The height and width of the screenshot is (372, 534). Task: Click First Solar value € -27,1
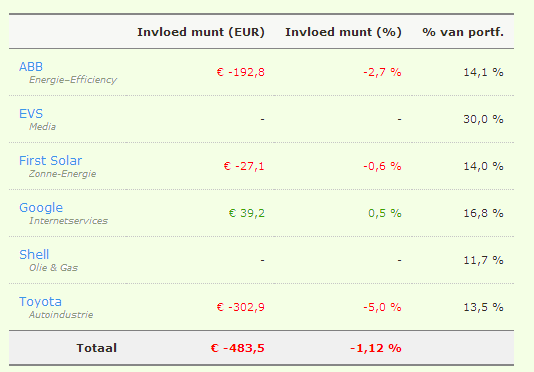pyautogui.click(x=244, y=166)
